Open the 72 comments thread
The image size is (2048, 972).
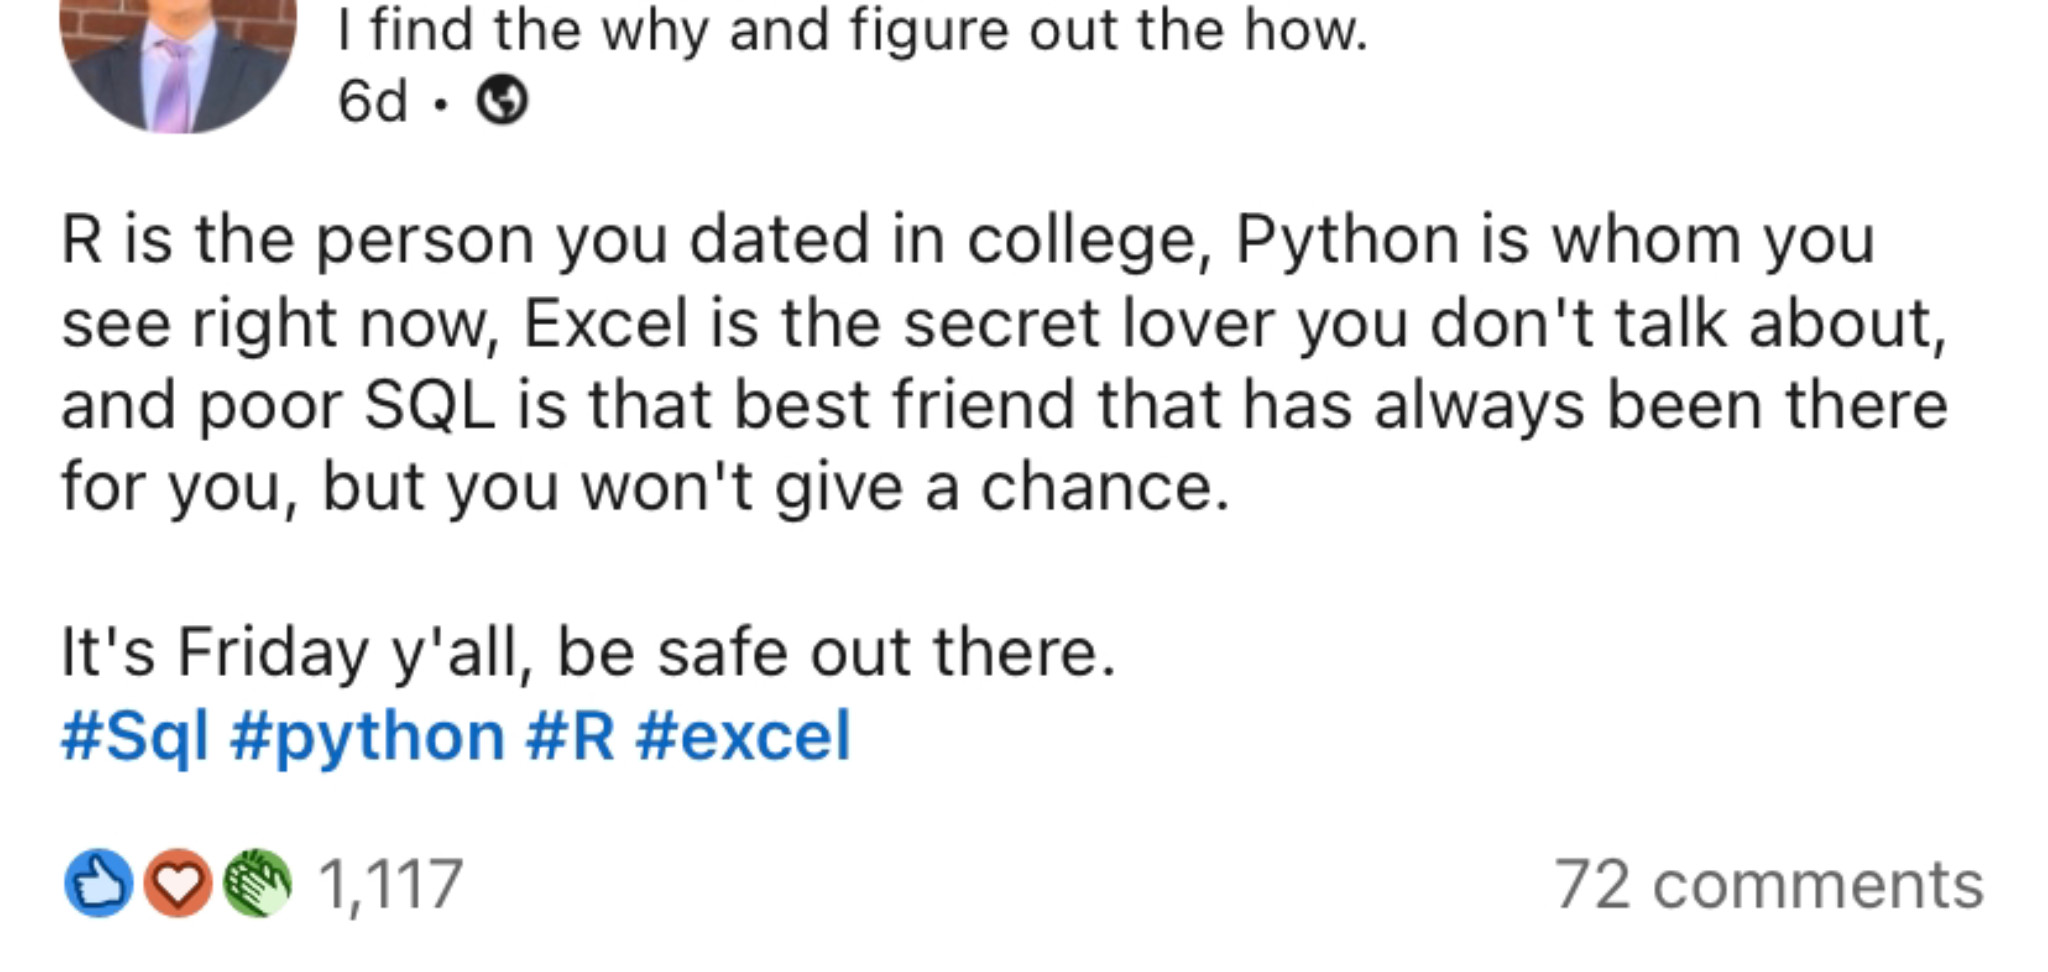point(1768,885)
